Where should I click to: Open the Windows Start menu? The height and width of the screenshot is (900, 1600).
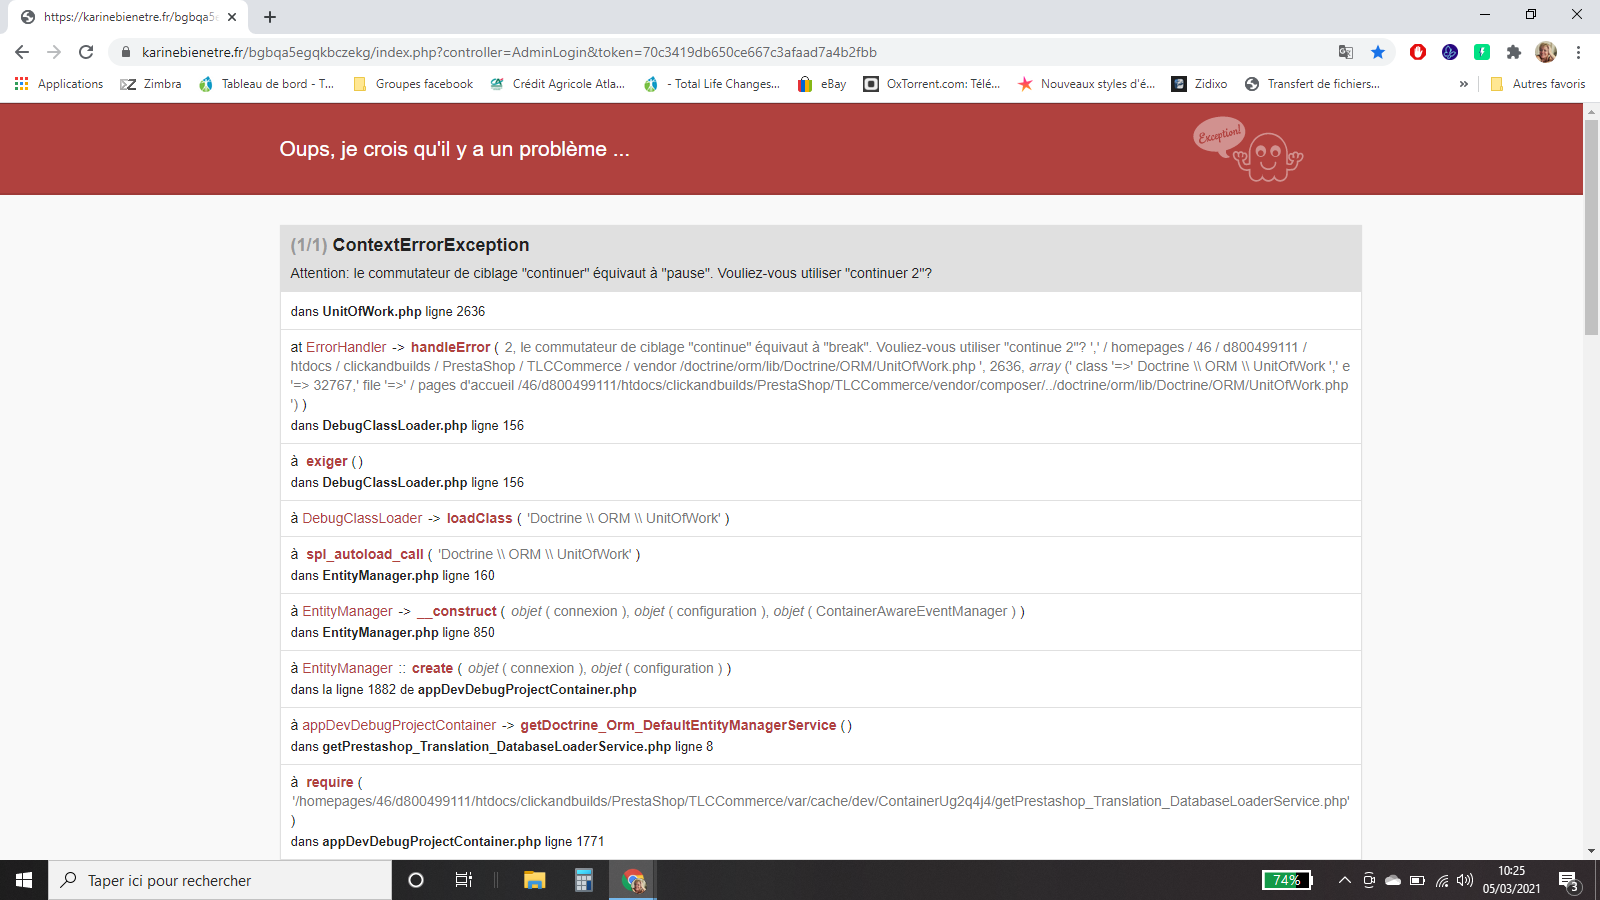pos(24,880)
